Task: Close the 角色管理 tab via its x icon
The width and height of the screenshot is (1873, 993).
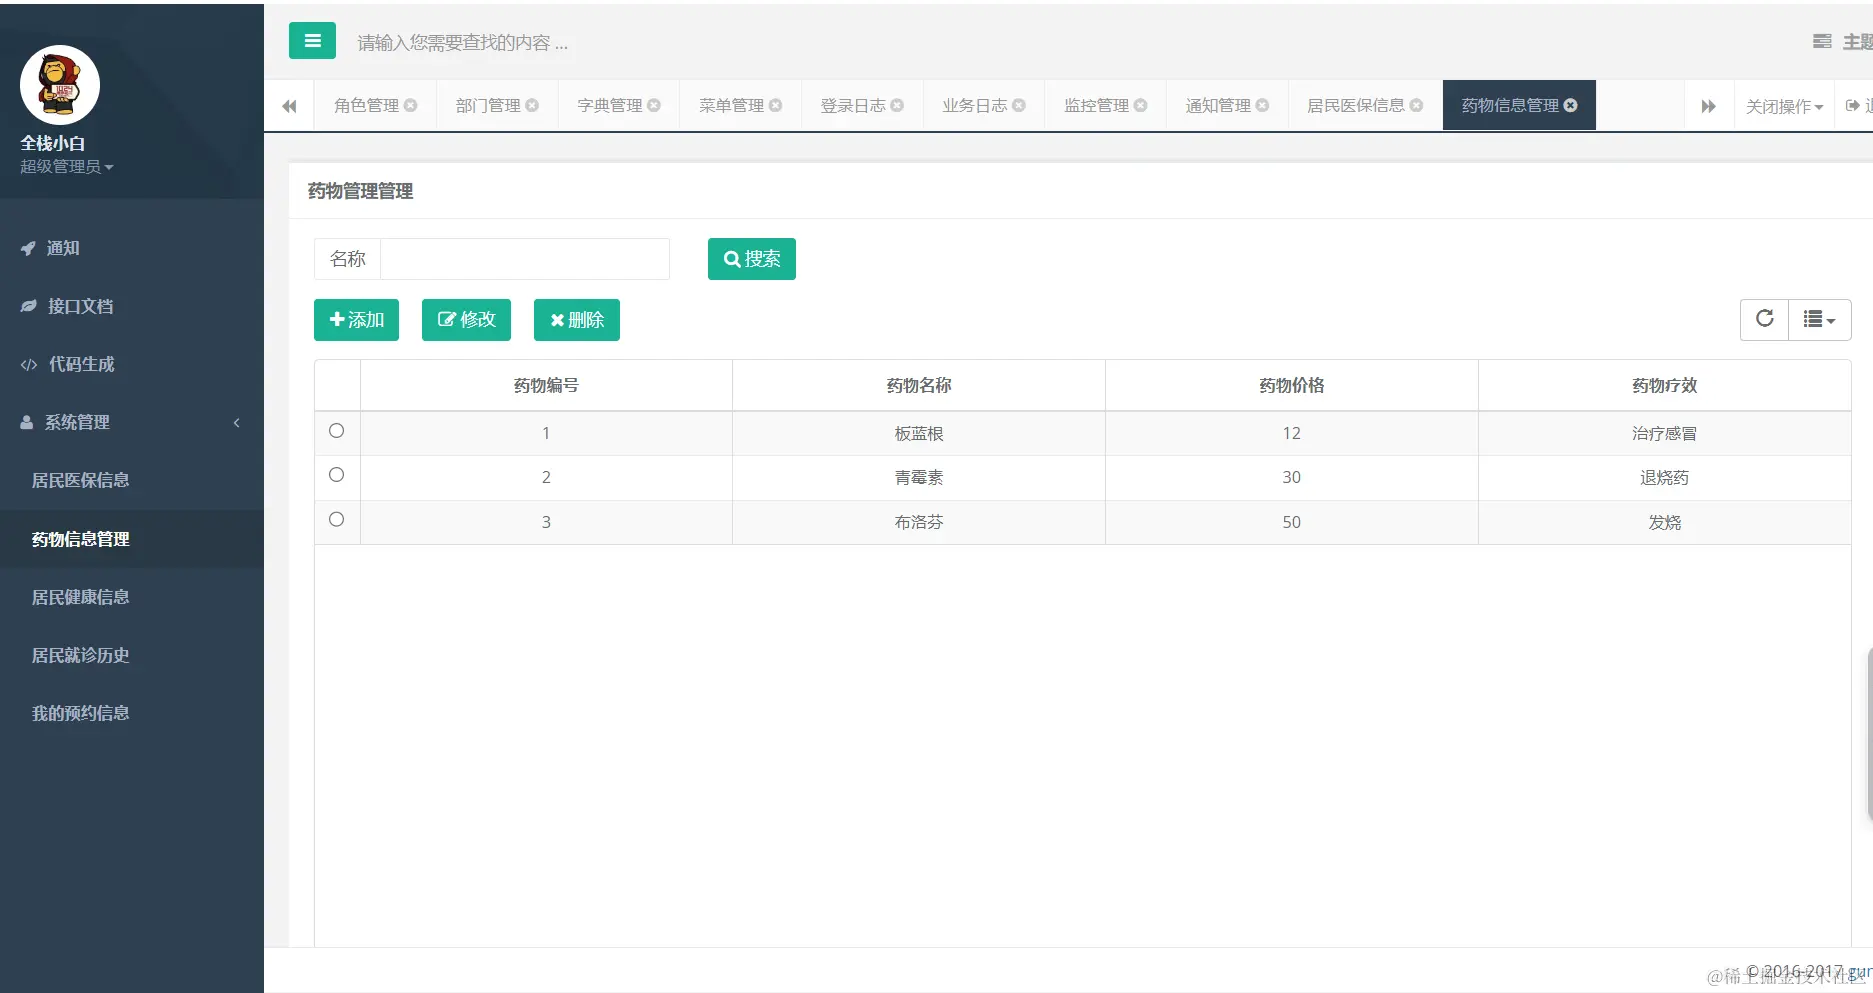Action: tap(410, 105)
